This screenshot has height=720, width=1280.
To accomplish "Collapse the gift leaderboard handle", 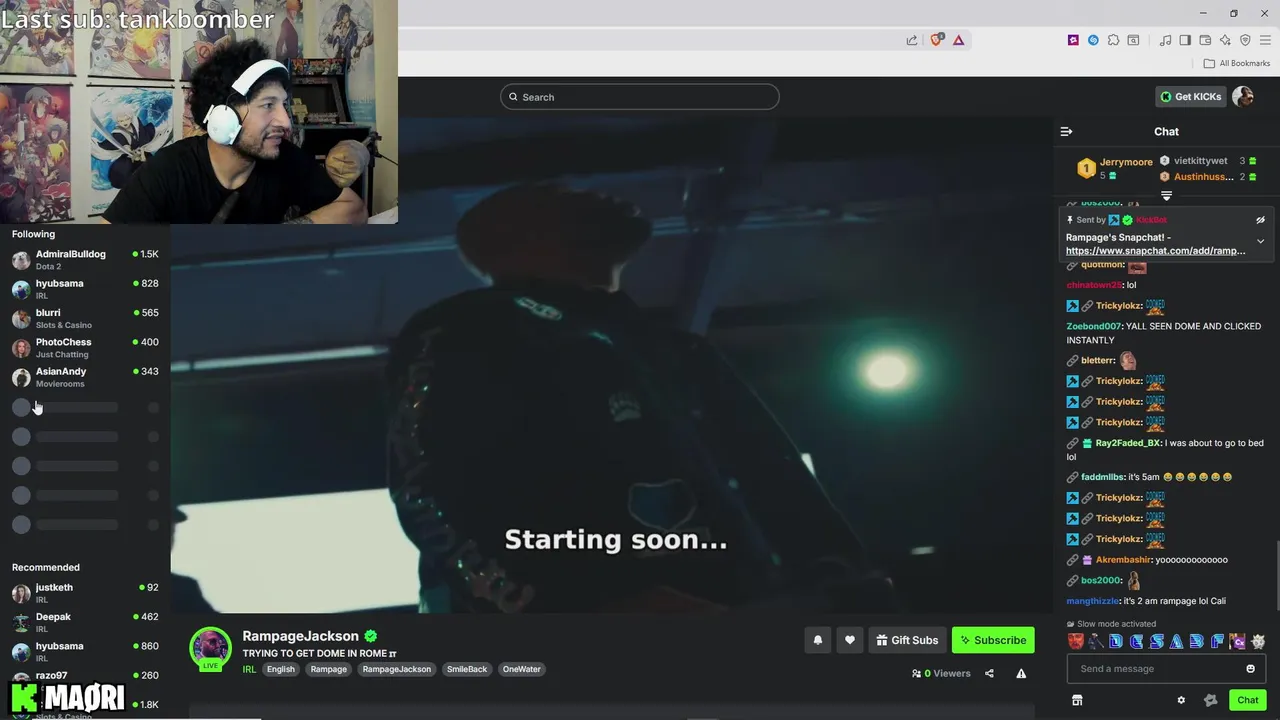I will point(1166,196).
